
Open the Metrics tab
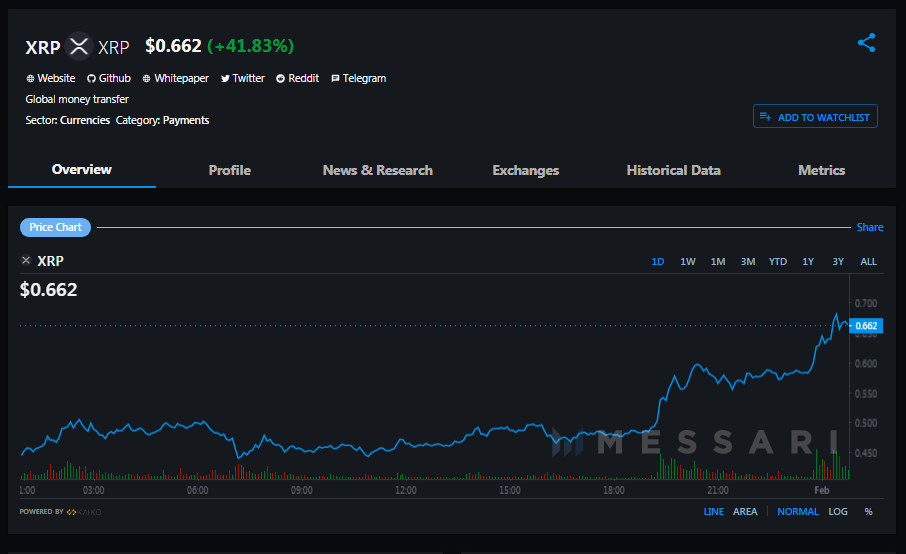[x=821, y=170]
